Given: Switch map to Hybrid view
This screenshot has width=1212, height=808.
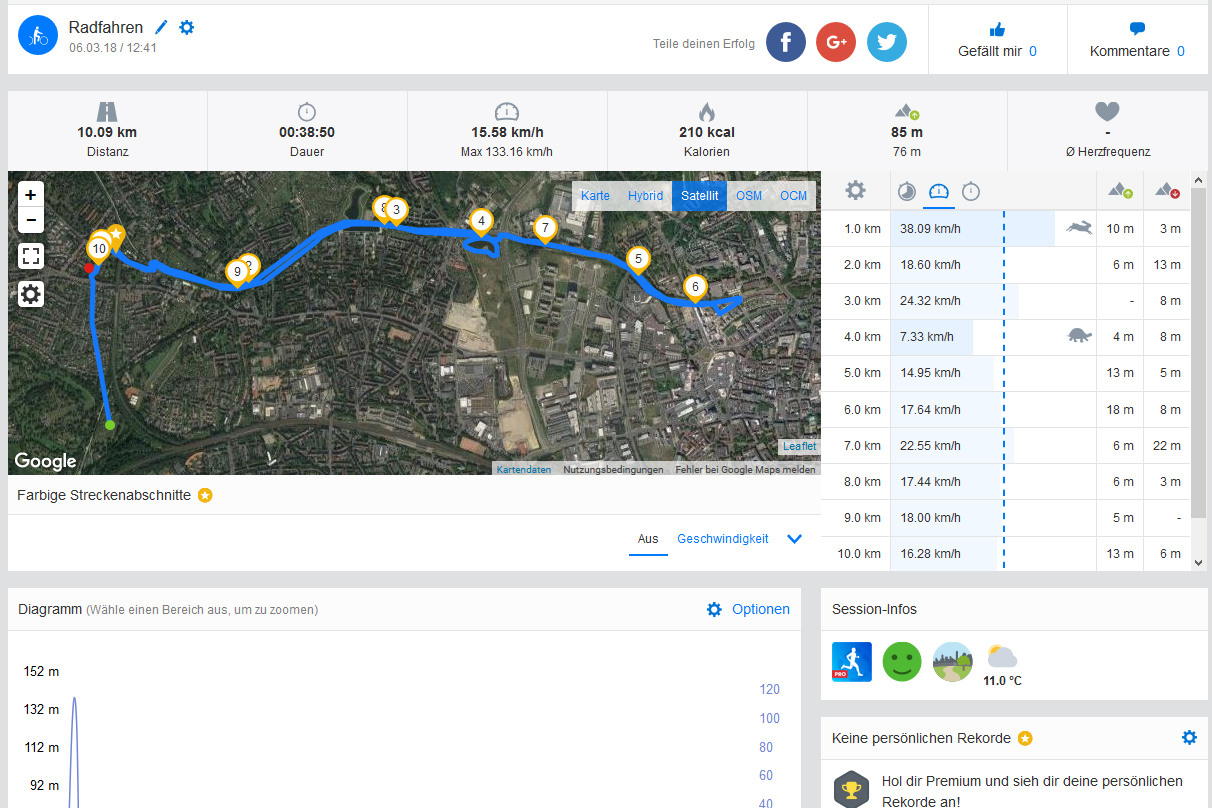Looking at the screenshot, I should (645, 196).
